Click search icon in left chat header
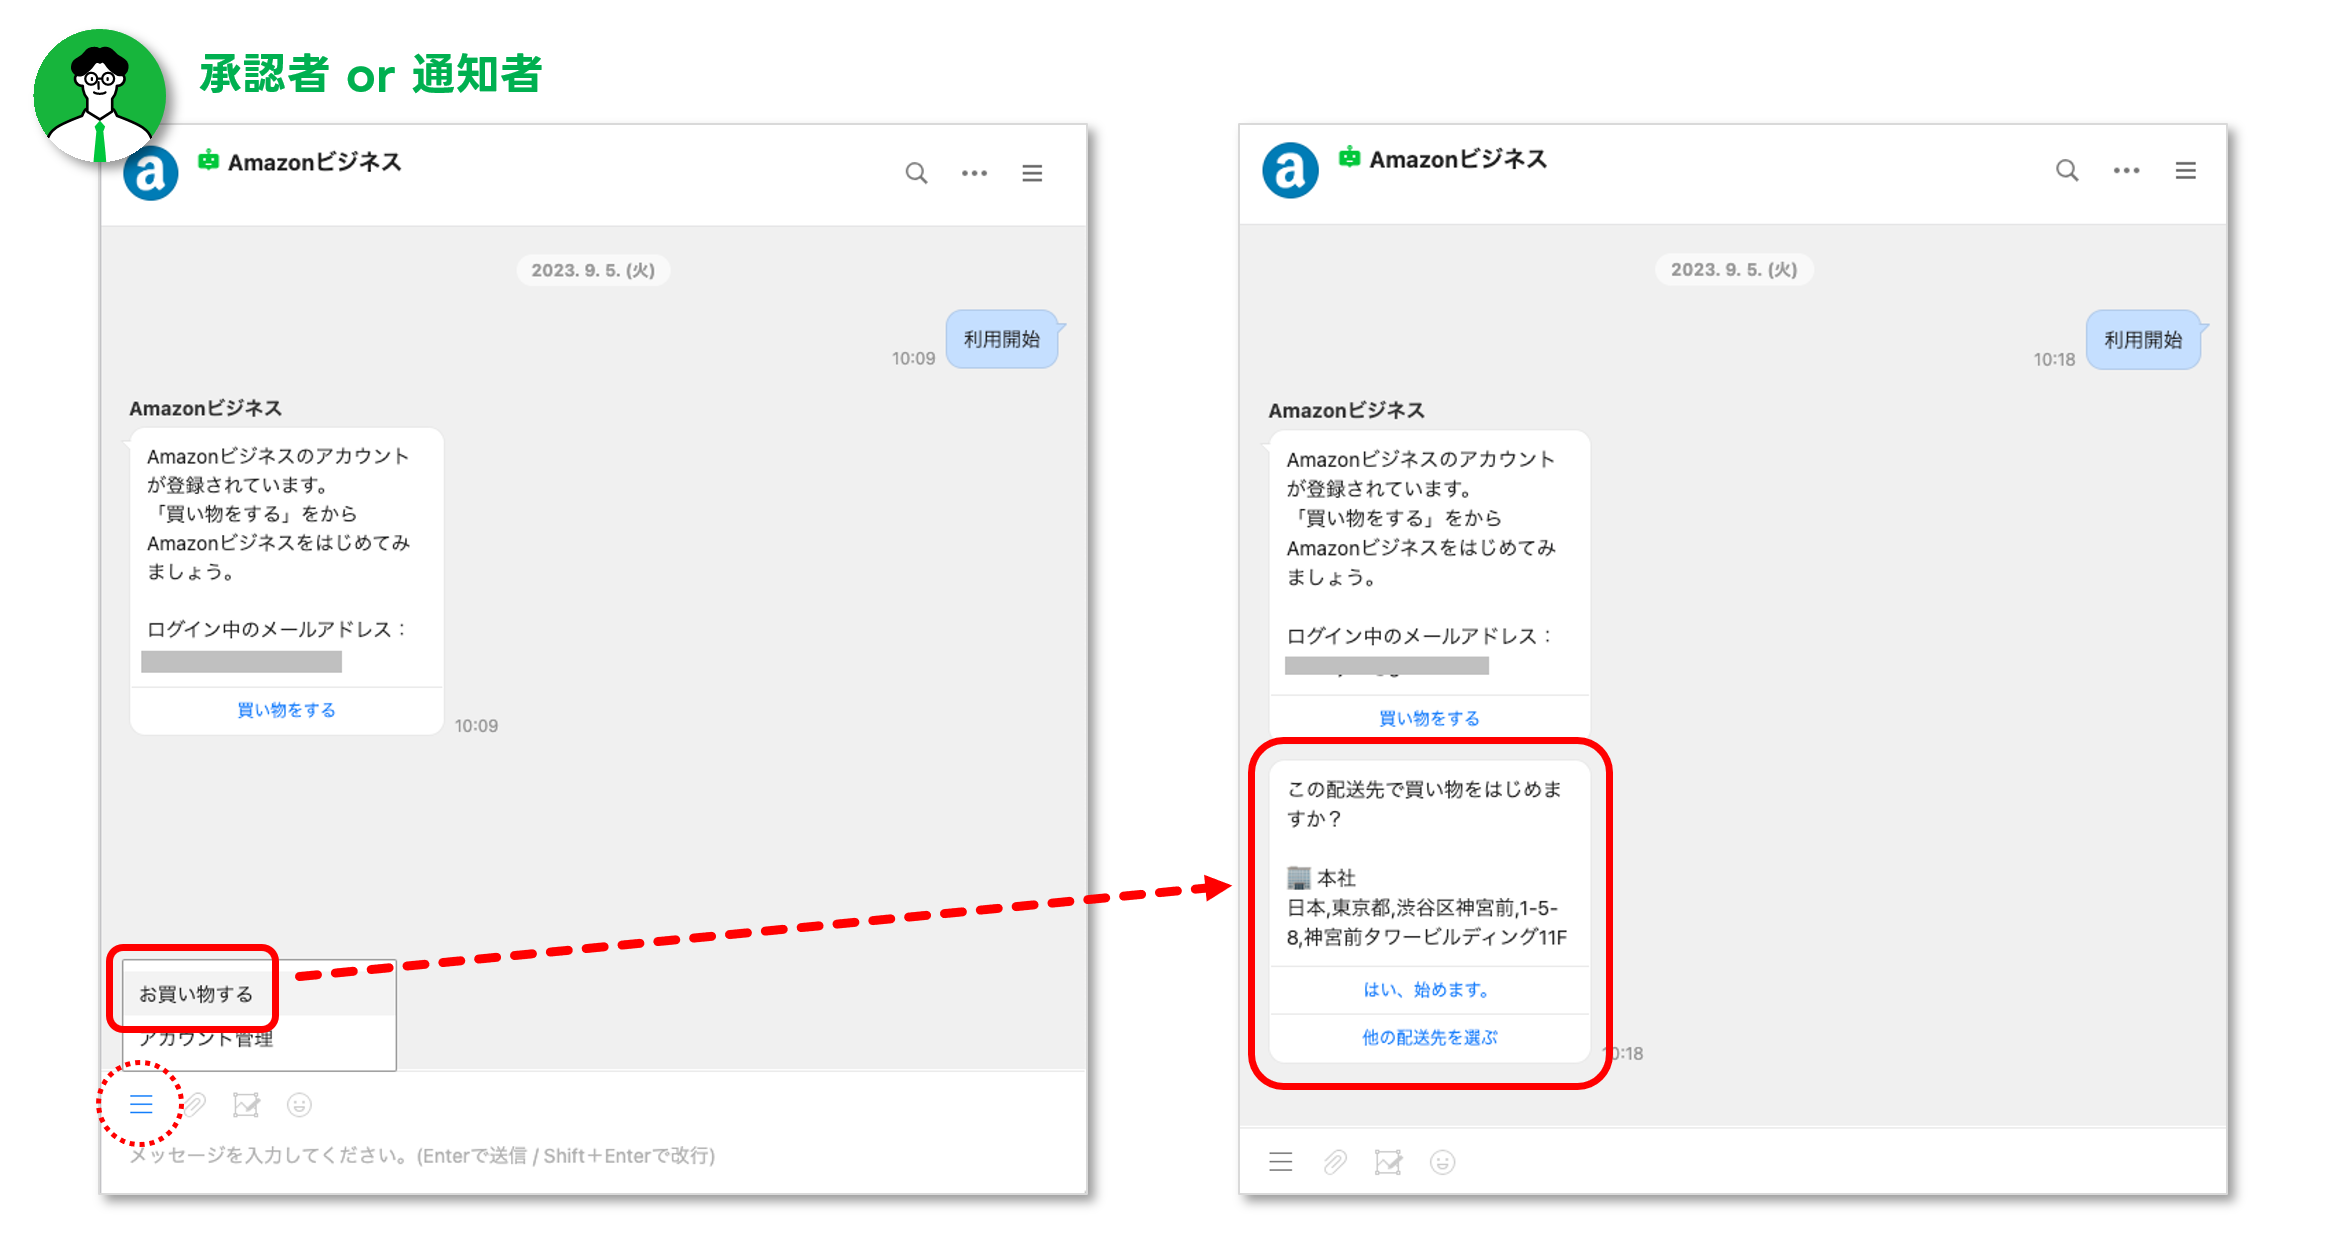Viewport: 2332px width, 1235px height. 916,173
